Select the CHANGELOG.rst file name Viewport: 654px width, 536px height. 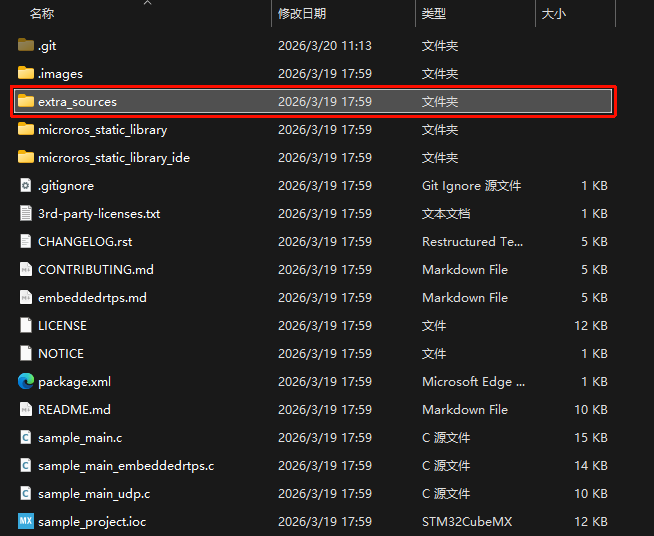click(85, 241)
